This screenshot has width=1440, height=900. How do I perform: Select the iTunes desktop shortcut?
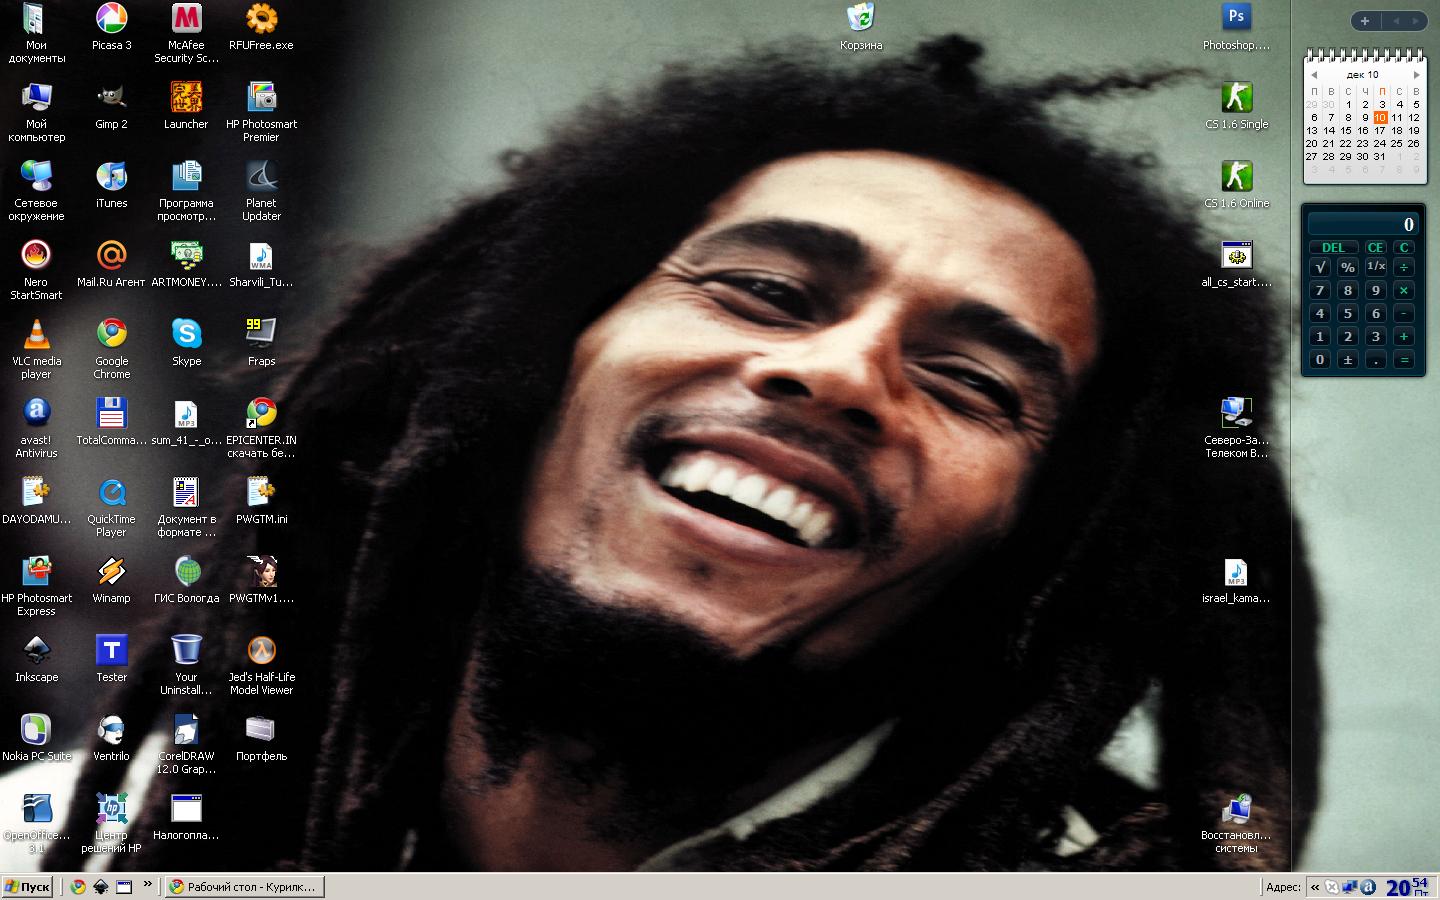pyautogui.click(x=111, y=177)
